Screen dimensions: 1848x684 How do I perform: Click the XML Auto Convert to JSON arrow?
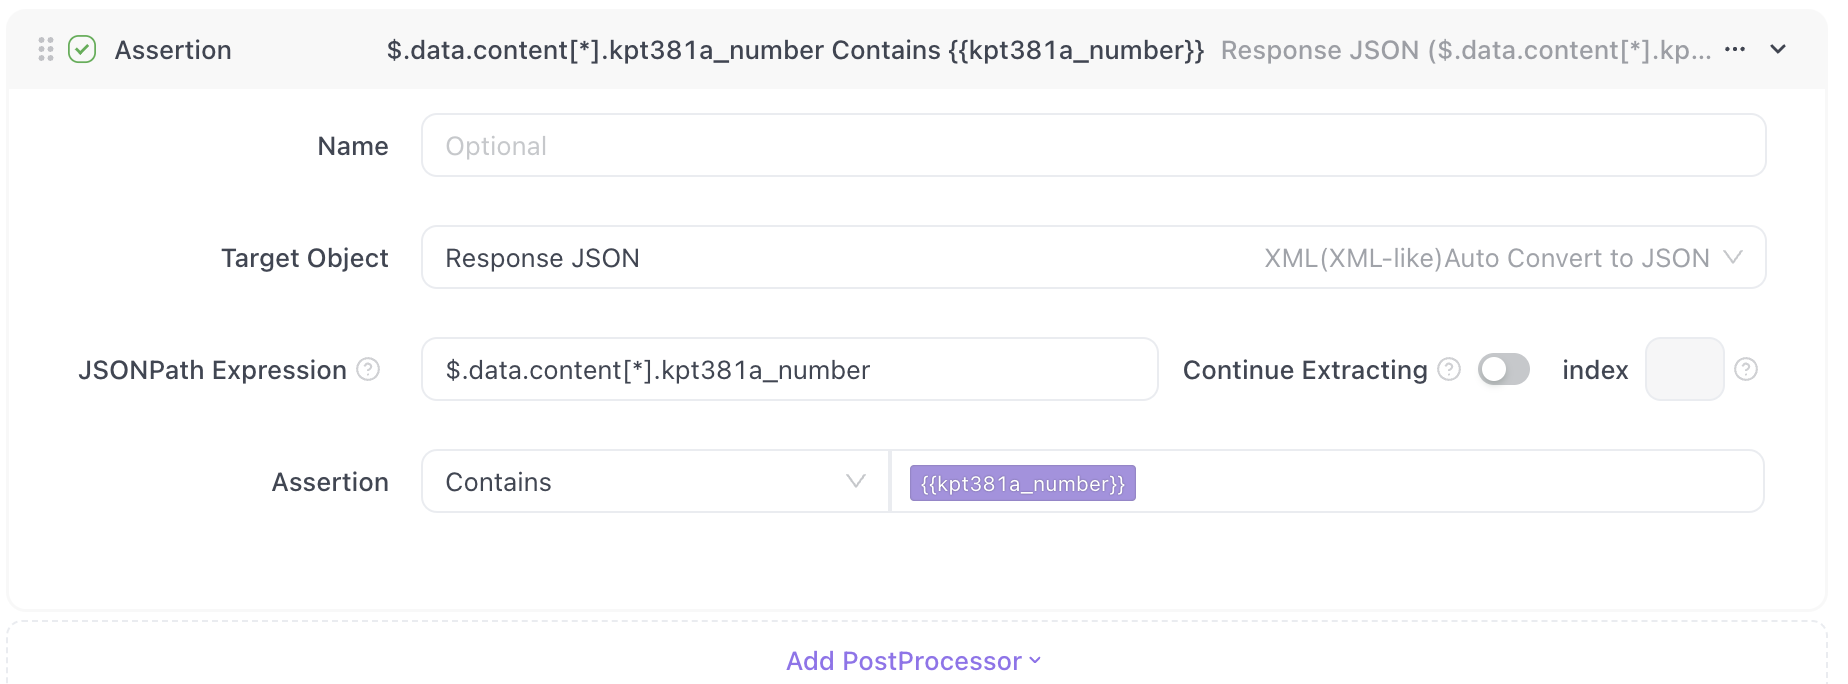[x=1733, y=258]
